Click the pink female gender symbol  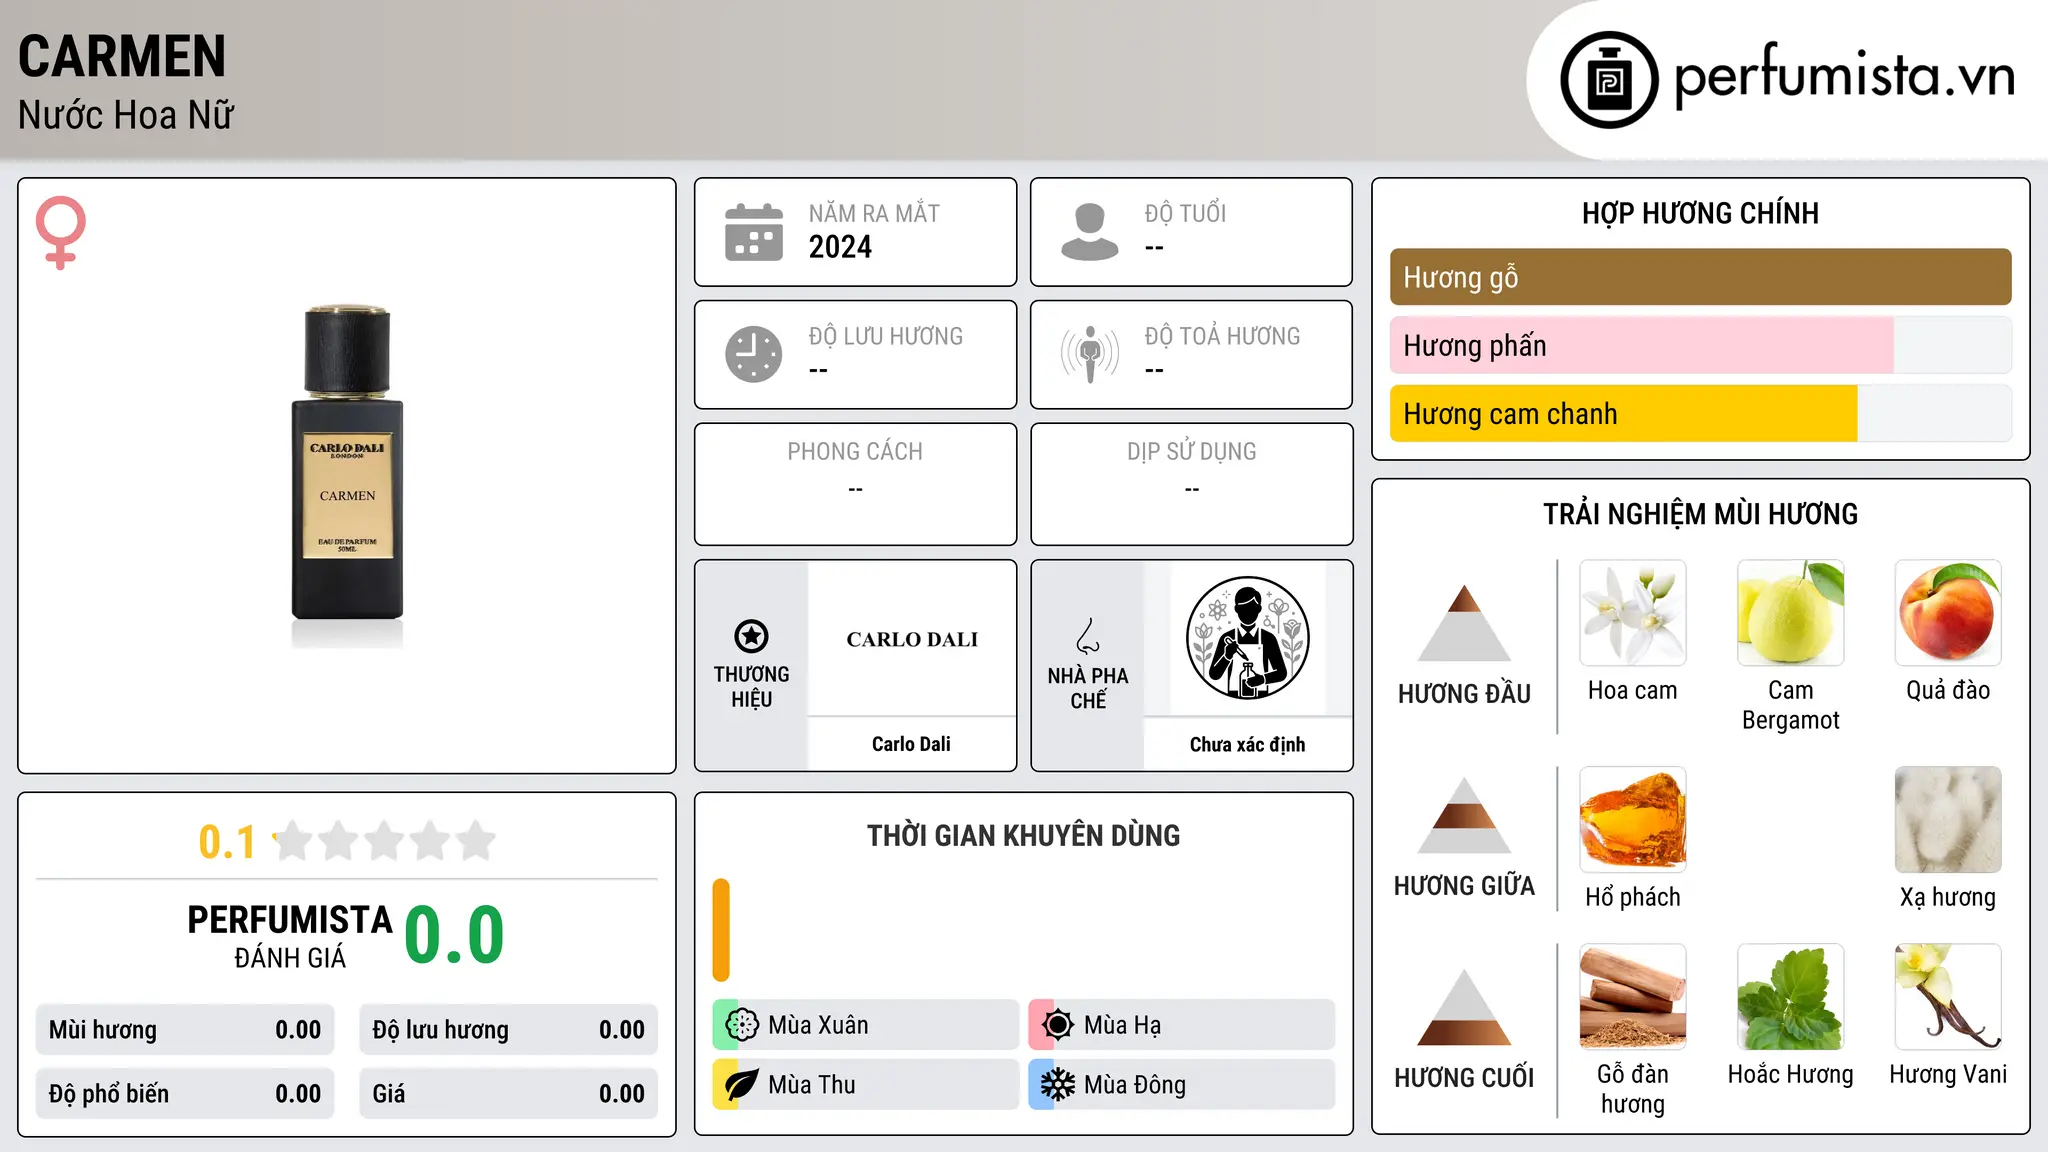click(x=61, y=232)
